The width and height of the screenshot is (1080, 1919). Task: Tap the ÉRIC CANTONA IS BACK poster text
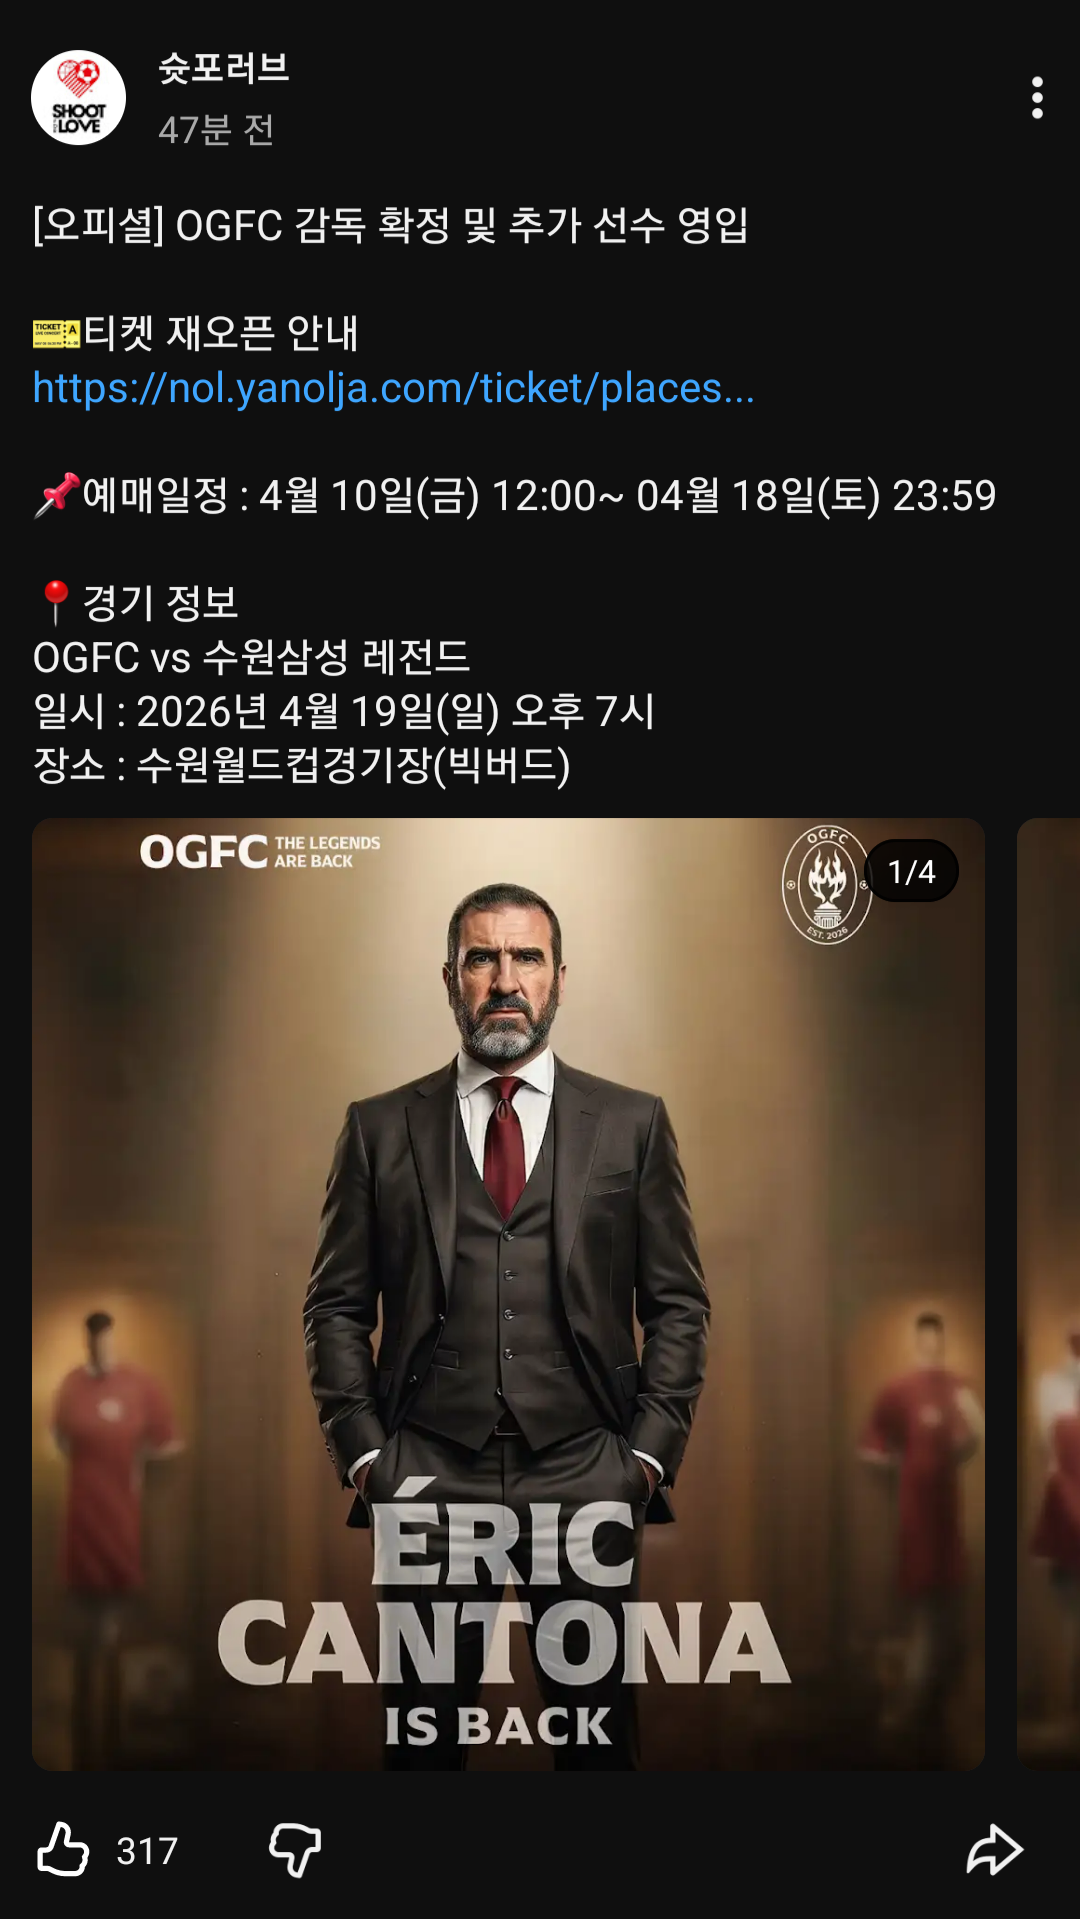point(503,1615)
